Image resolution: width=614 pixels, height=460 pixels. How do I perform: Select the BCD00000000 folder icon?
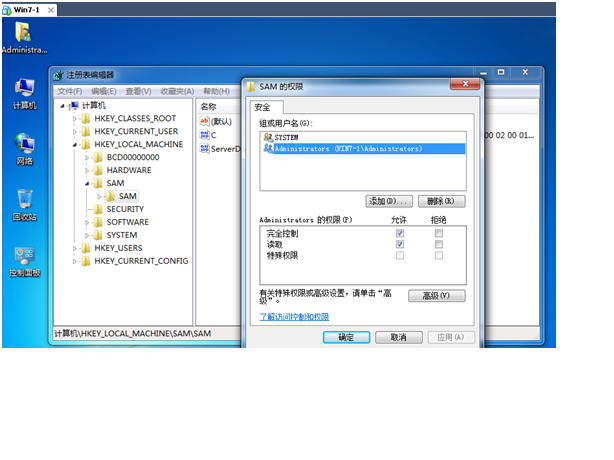98,157
